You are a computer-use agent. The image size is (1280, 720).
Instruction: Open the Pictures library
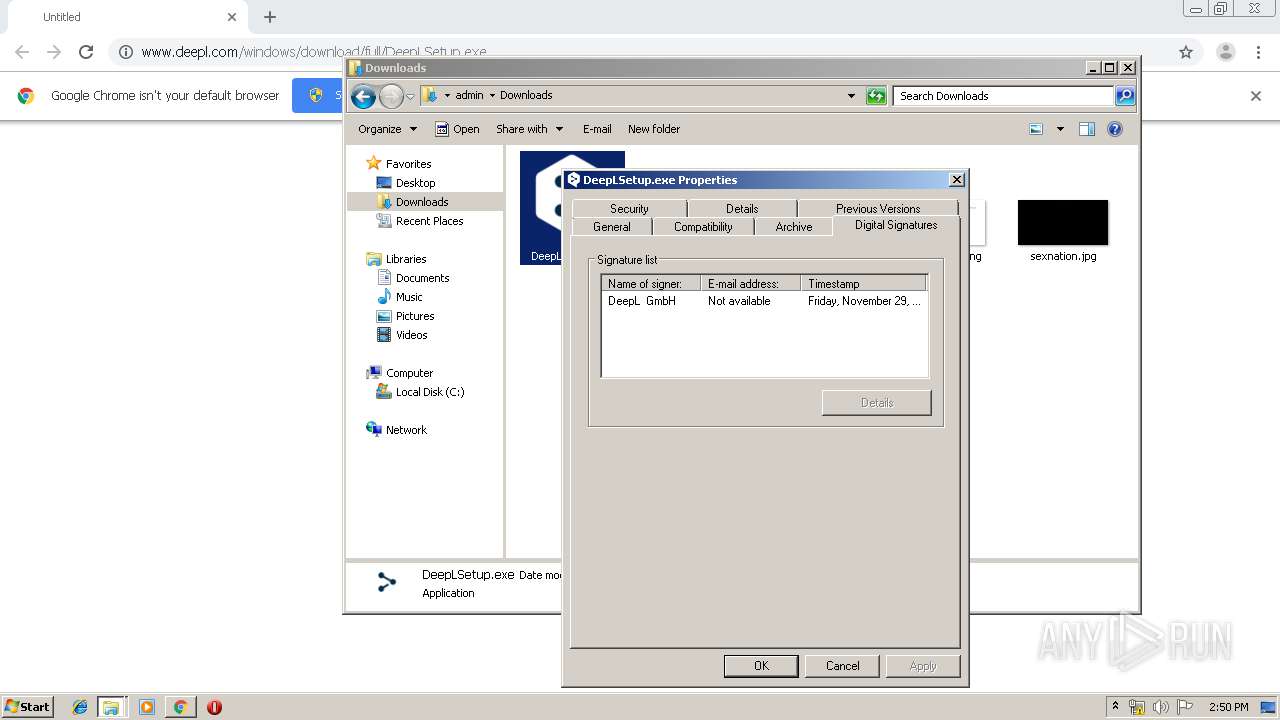414,316
